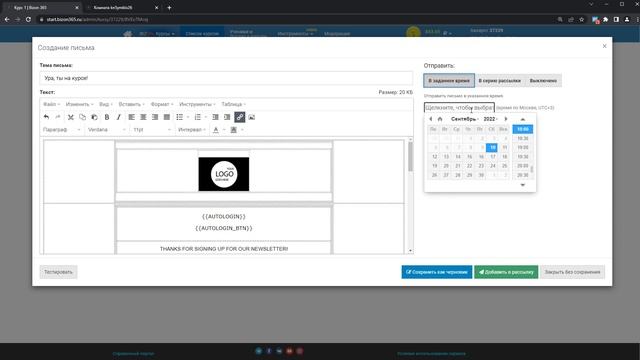
Task: Expand the text color dropdown arrow
Action: tap(224, 130)
